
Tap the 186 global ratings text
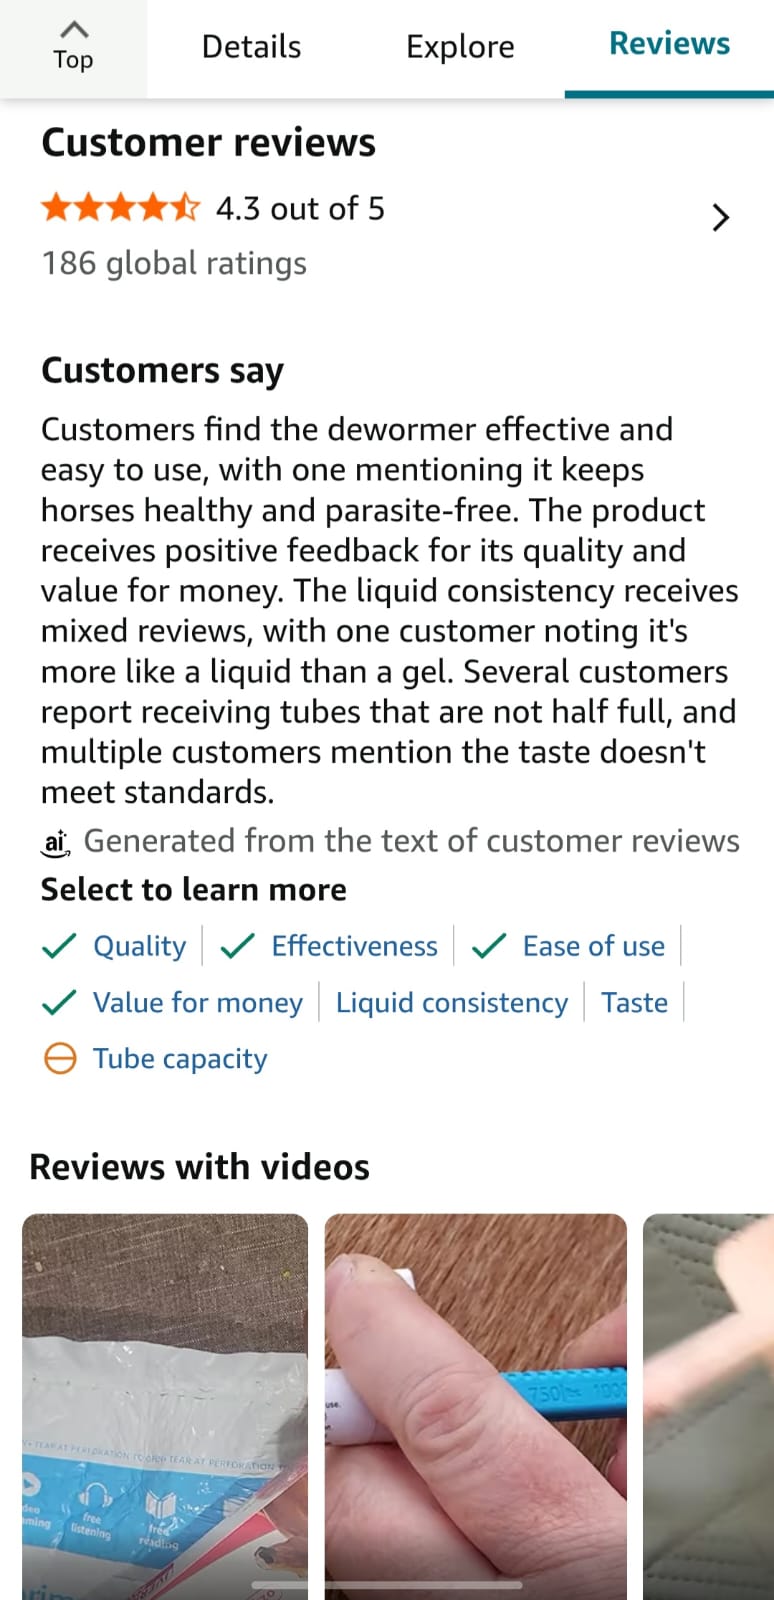174,263
